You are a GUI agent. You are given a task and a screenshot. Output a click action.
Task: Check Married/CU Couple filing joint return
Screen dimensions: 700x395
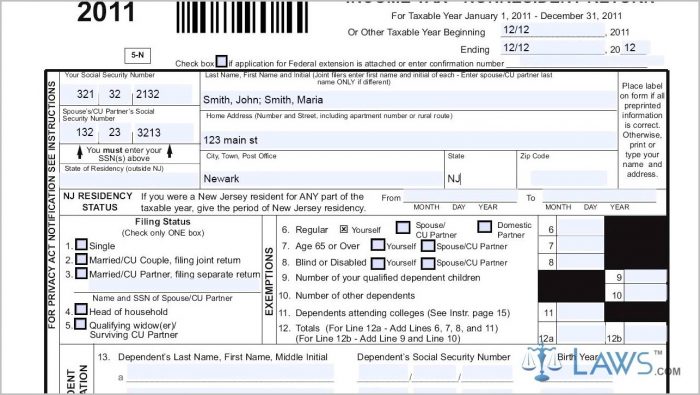pyautogui.click(x=81, y=259)
